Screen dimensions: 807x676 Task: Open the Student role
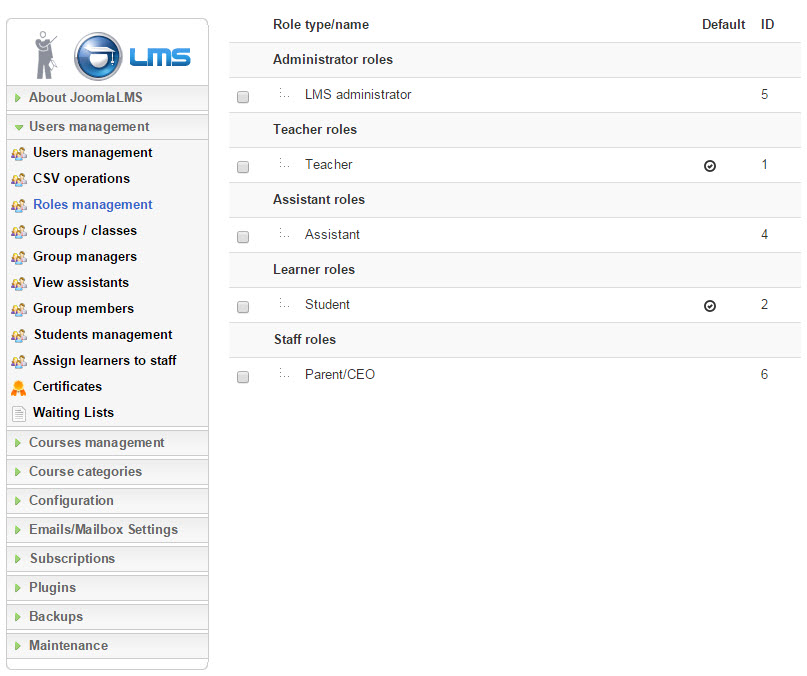(327, 305)
